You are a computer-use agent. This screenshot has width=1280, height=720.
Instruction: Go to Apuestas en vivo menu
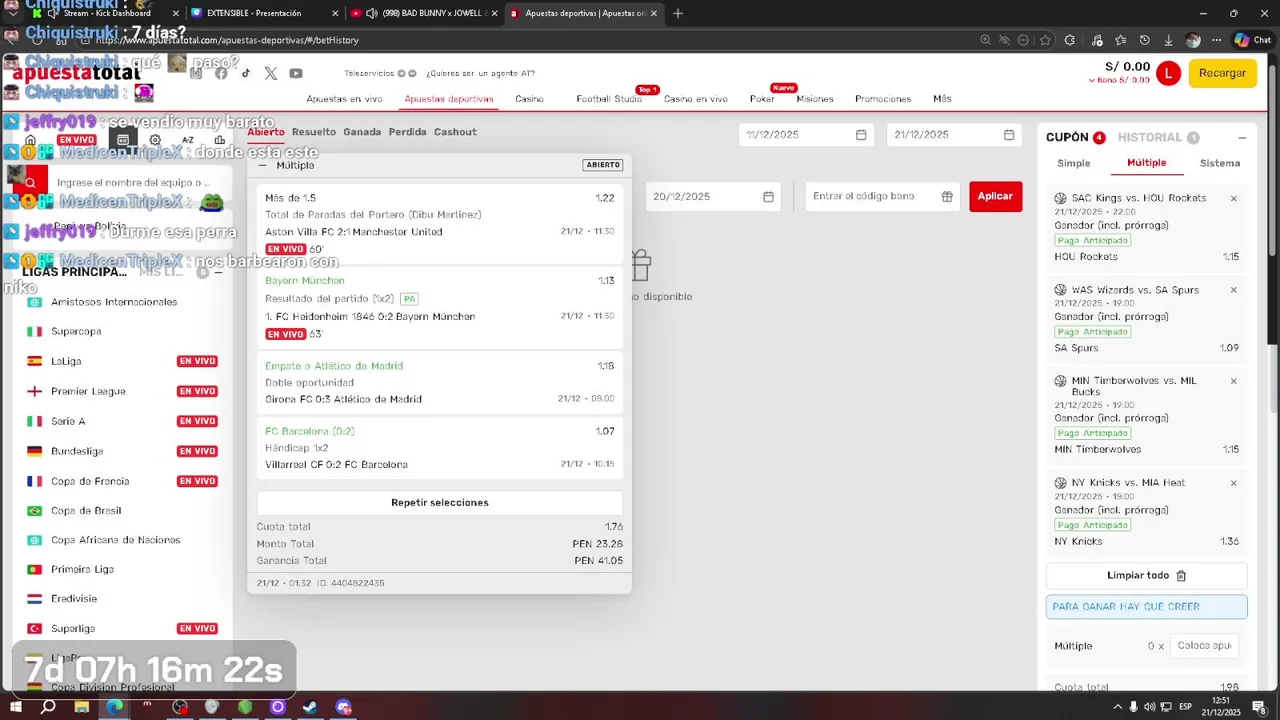[x=344, y=99]
